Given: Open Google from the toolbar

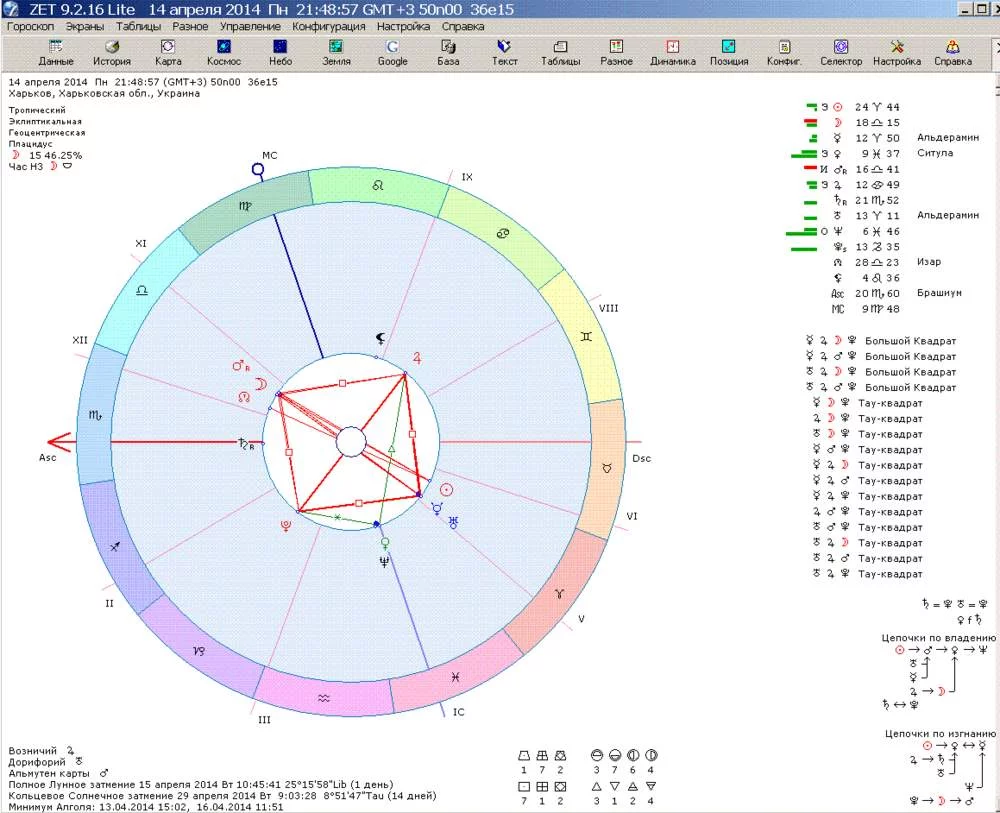Looking at the screenshot, I should tap(392, 52).
